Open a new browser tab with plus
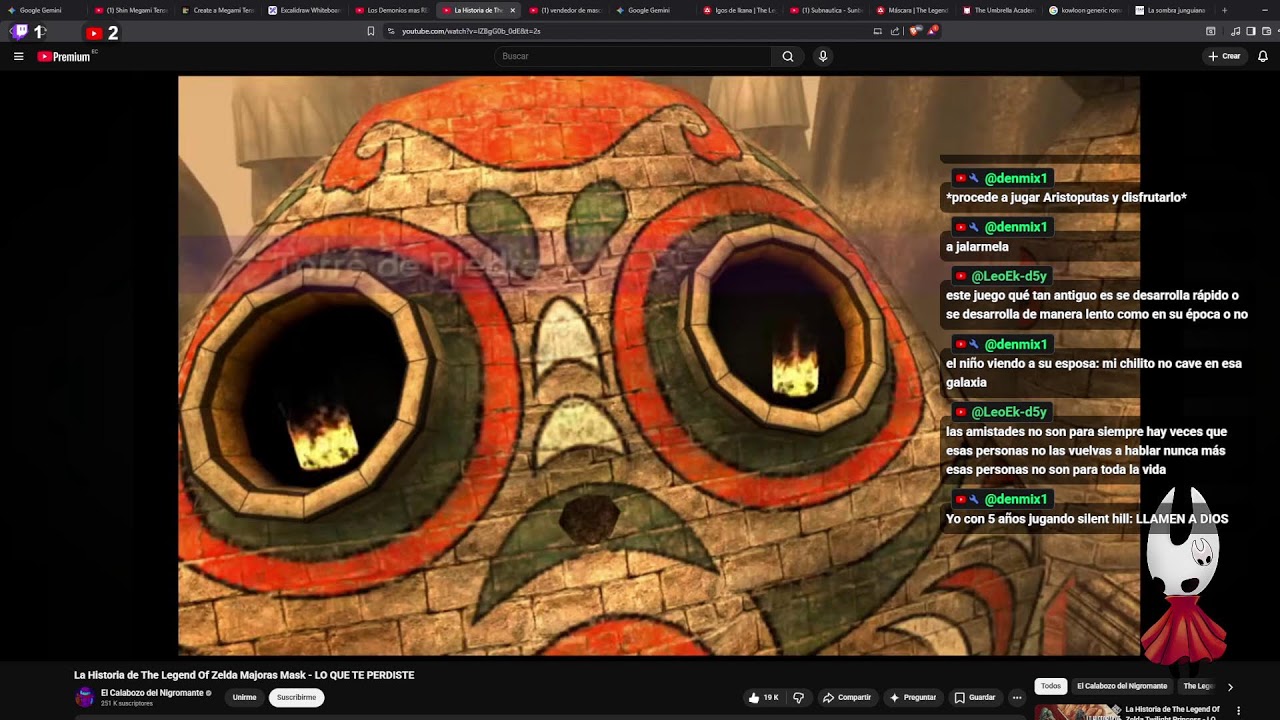This screenshot has width=1280, height=720. point(1224,10)
